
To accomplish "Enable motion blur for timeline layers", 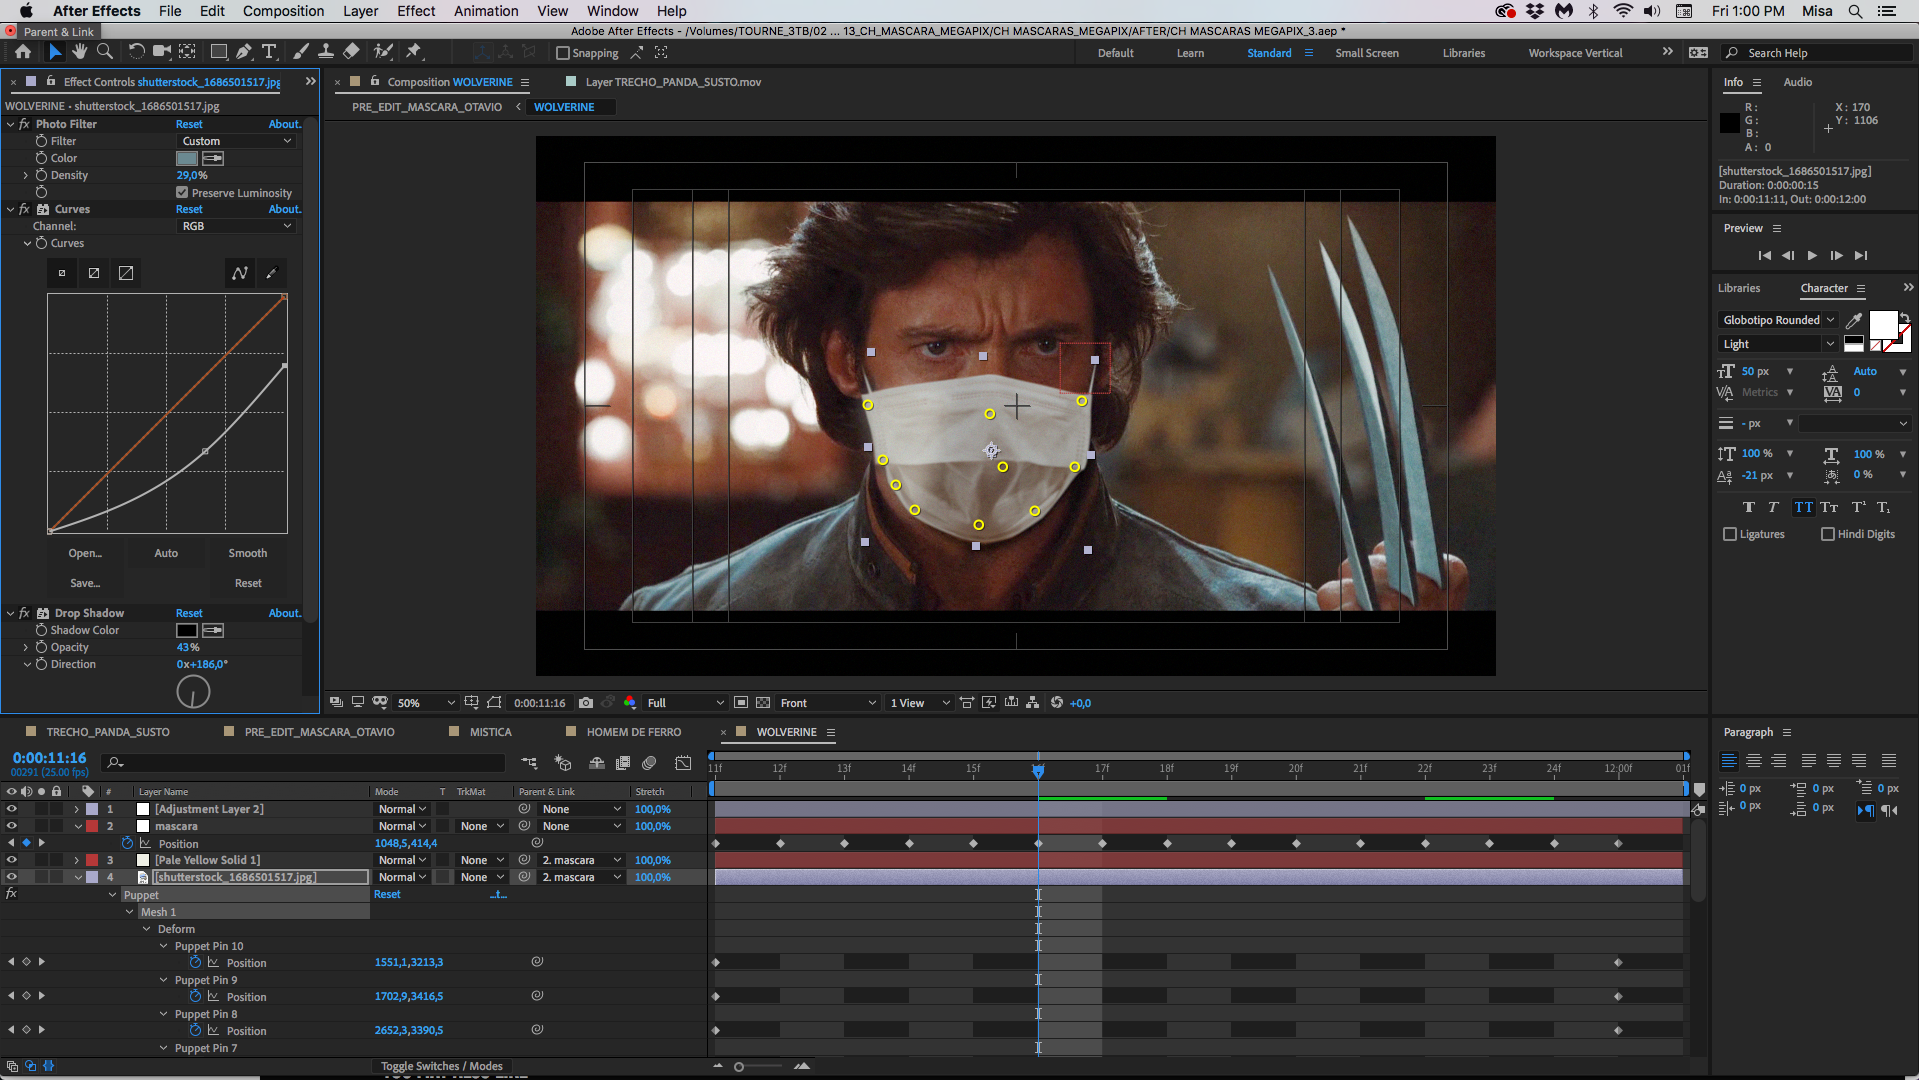I will 649,763.
